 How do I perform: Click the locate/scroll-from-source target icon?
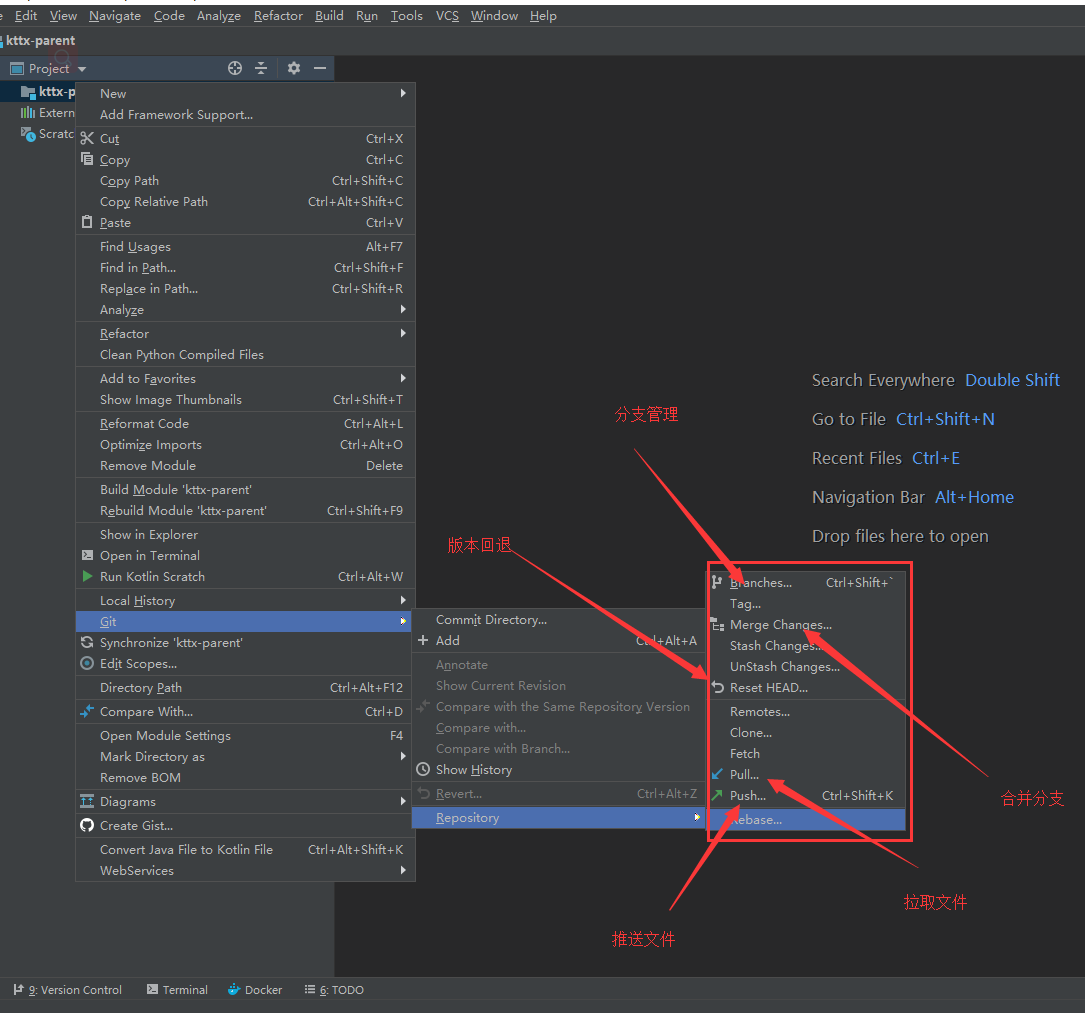point(235,68)
